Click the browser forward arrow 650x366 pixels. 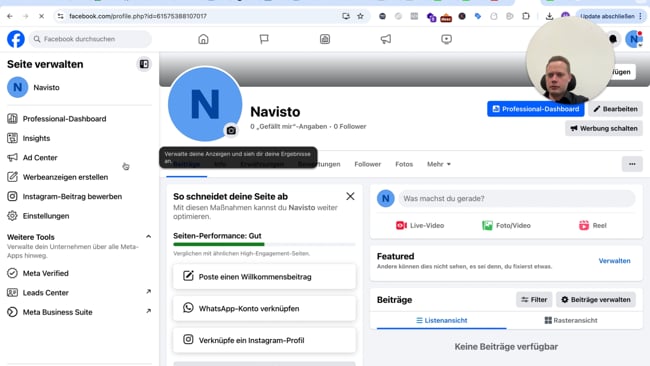(25, 16)
